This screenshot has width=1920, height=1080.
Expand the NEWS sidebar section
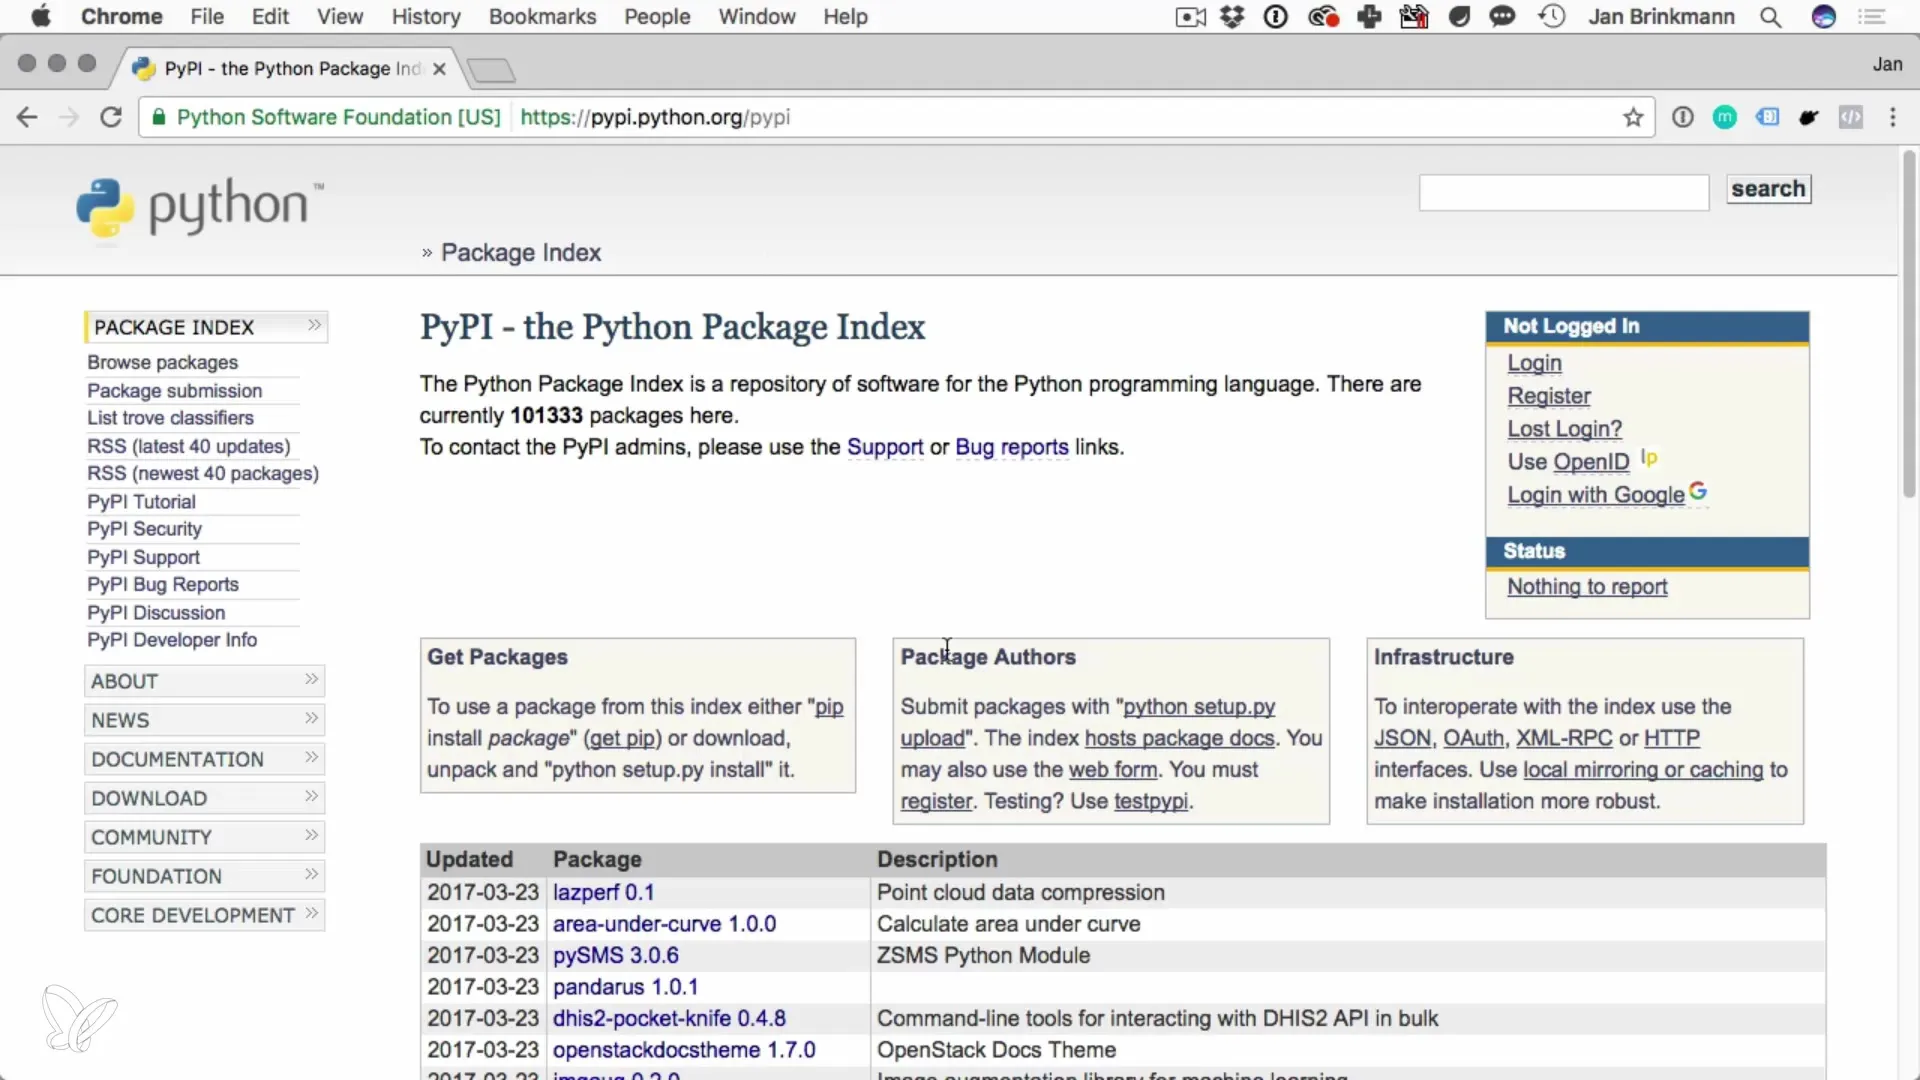[205, 720]
